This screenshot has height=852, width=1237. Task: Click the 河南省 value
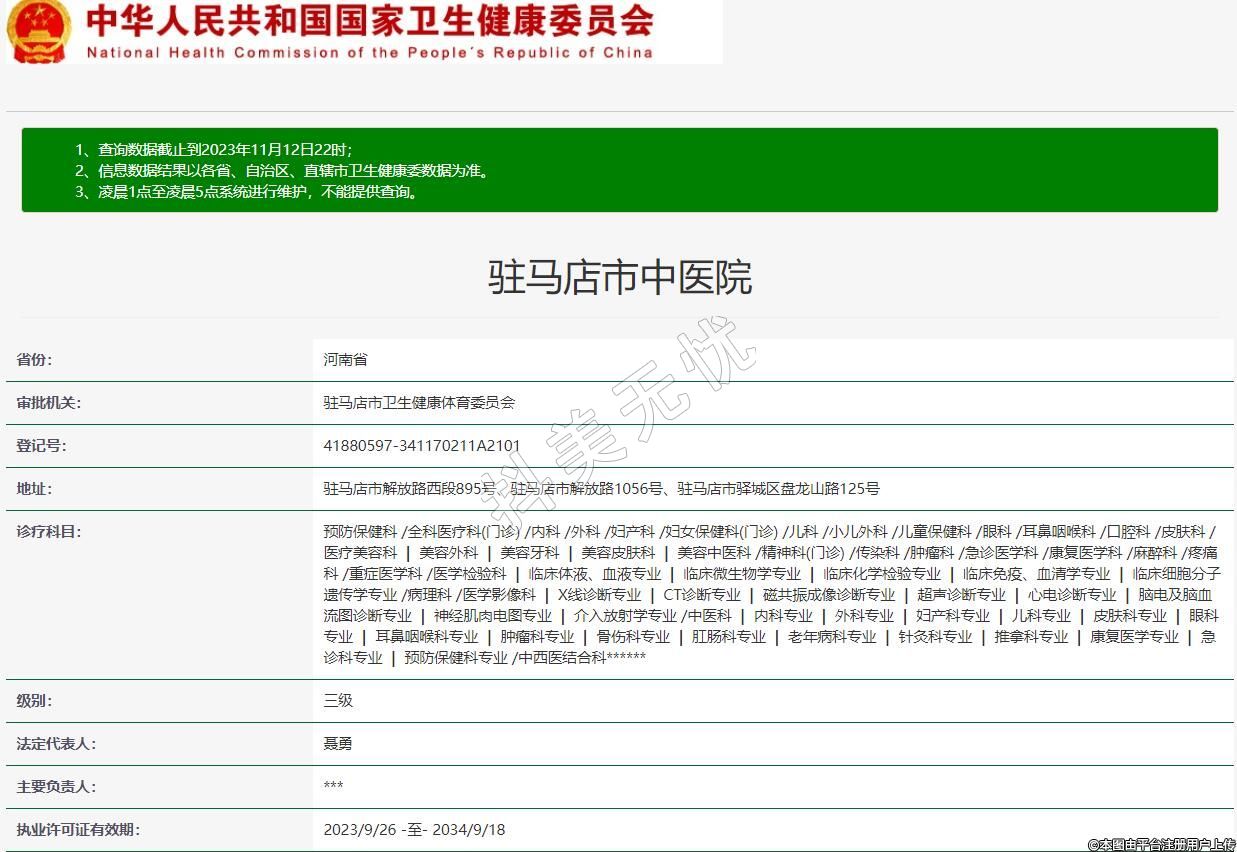pos(345,359)
